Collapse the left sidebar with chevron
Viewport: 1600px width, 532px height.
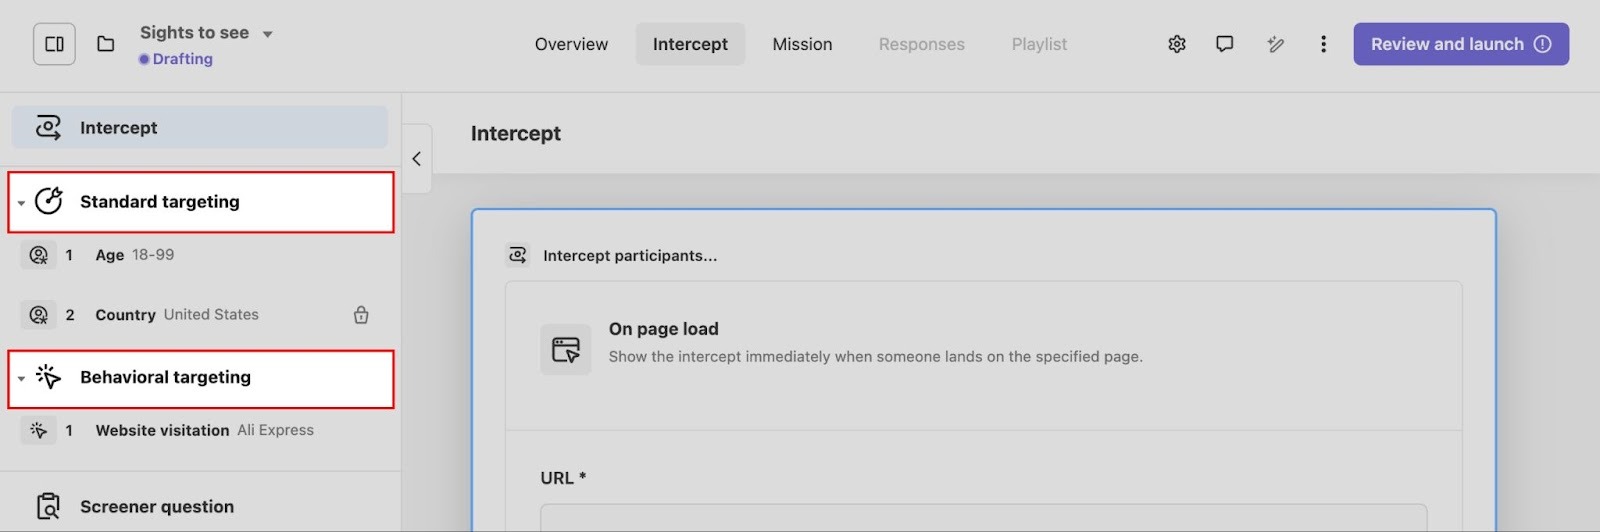click(417, 158)
